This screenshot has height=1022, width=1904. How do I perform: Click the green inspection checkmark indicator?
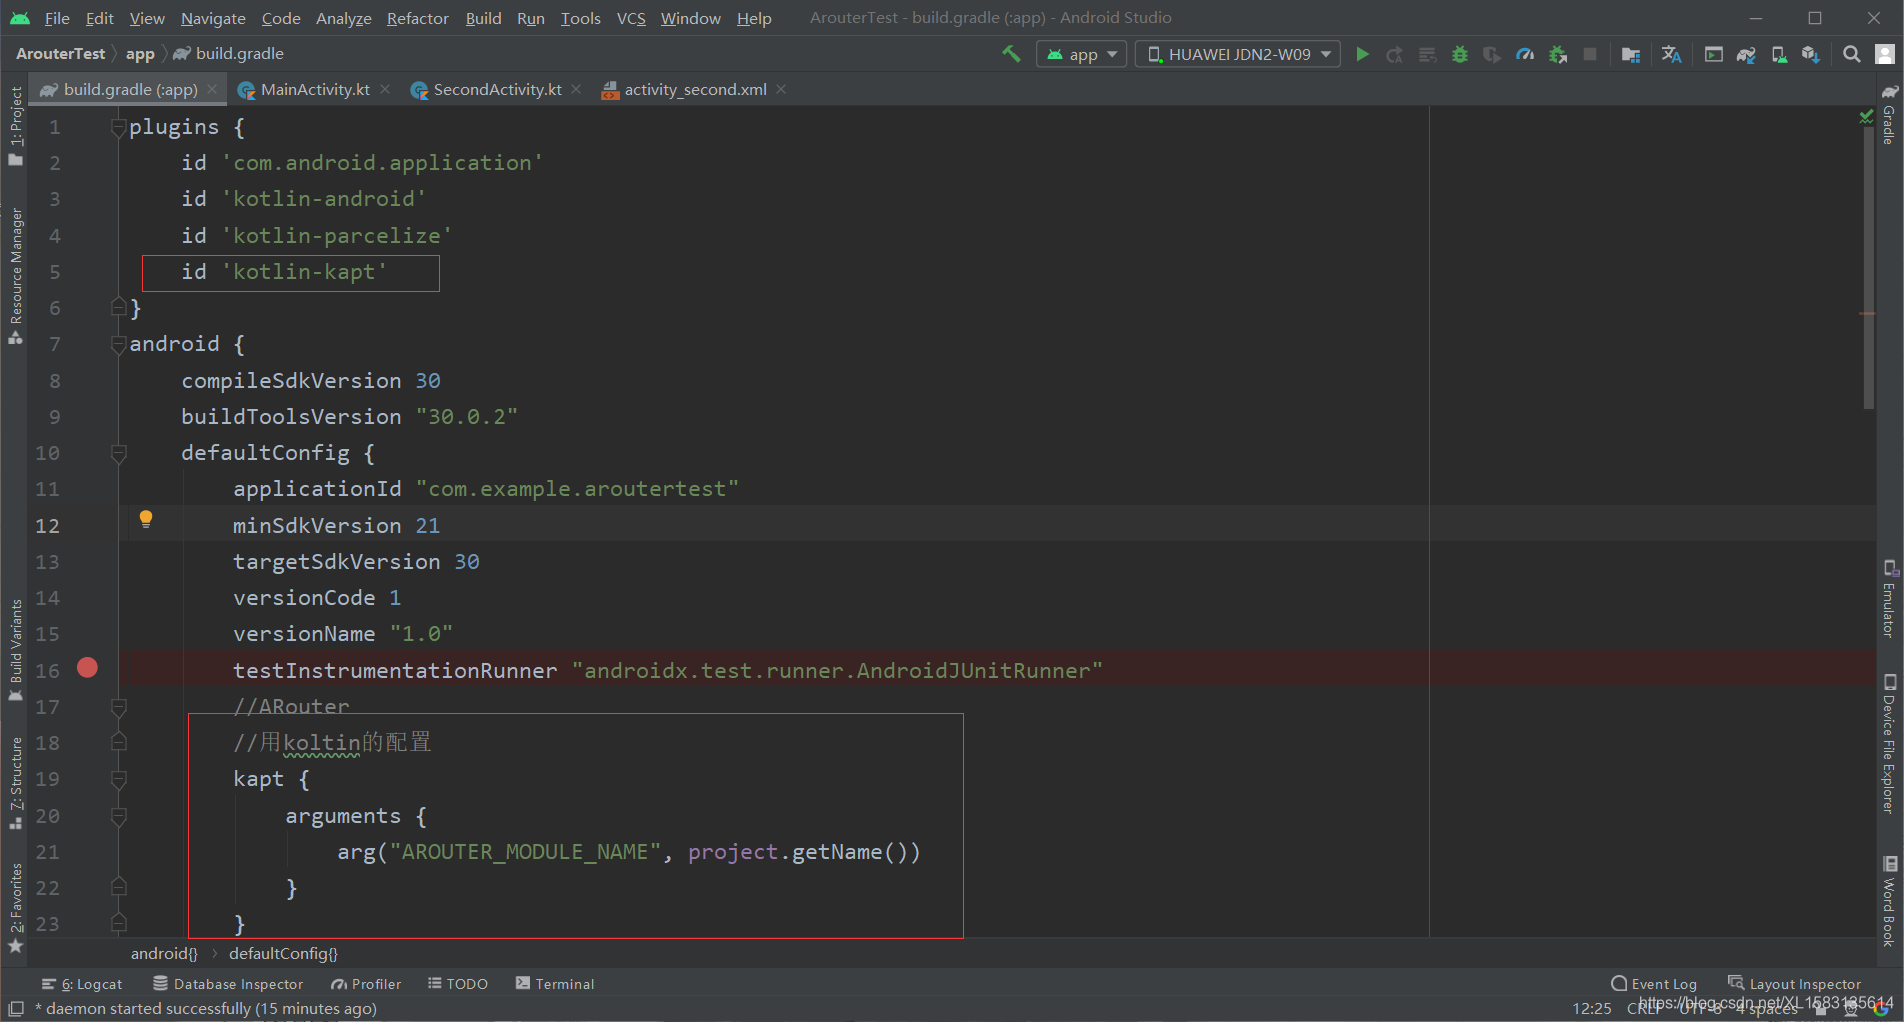click(1866, 117)
